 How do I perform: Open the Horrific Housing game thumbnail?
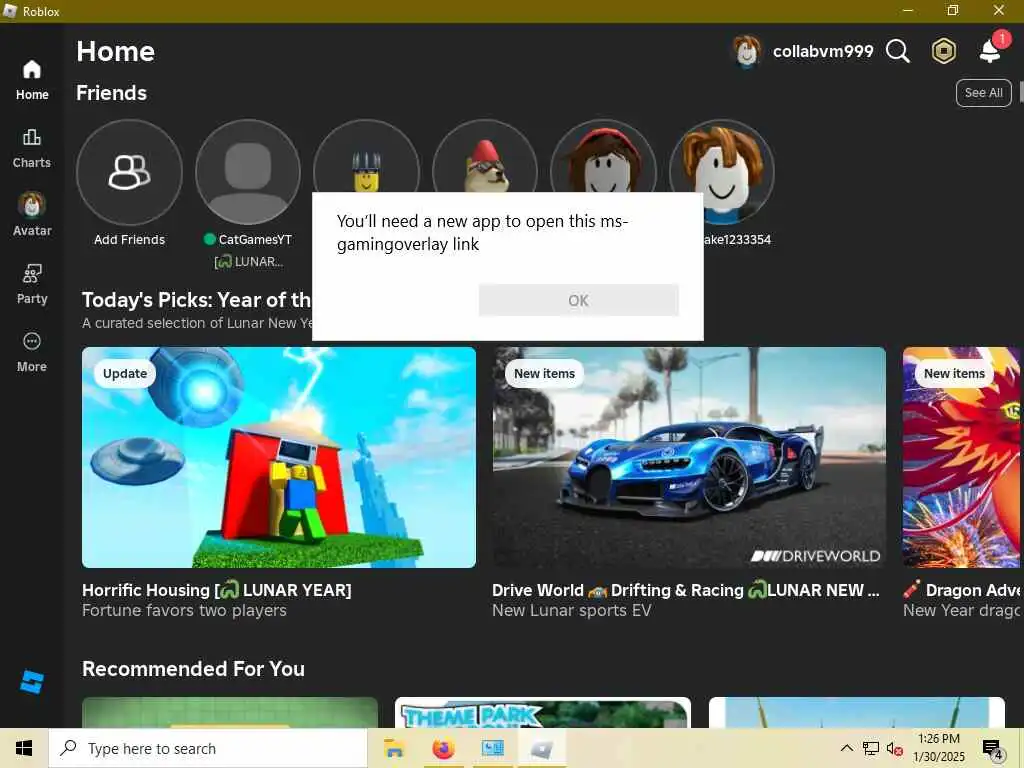(279, 457)
